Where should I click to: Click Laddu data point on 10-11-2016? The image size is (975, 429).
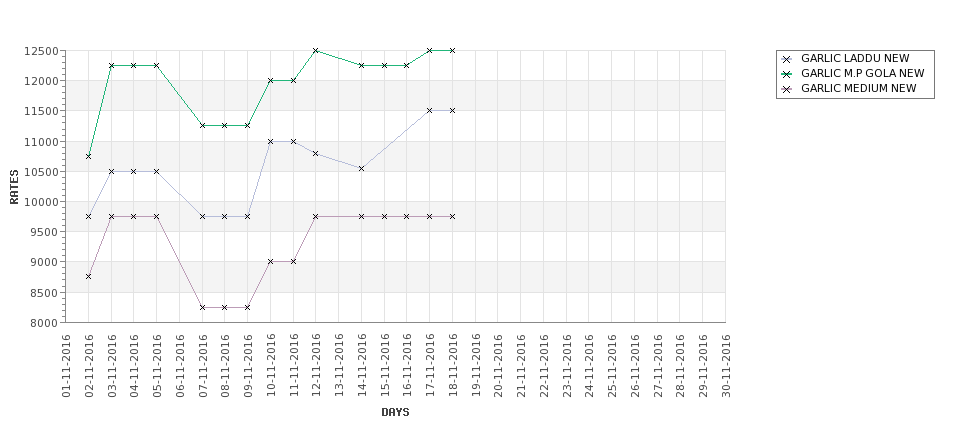(270, 141)
